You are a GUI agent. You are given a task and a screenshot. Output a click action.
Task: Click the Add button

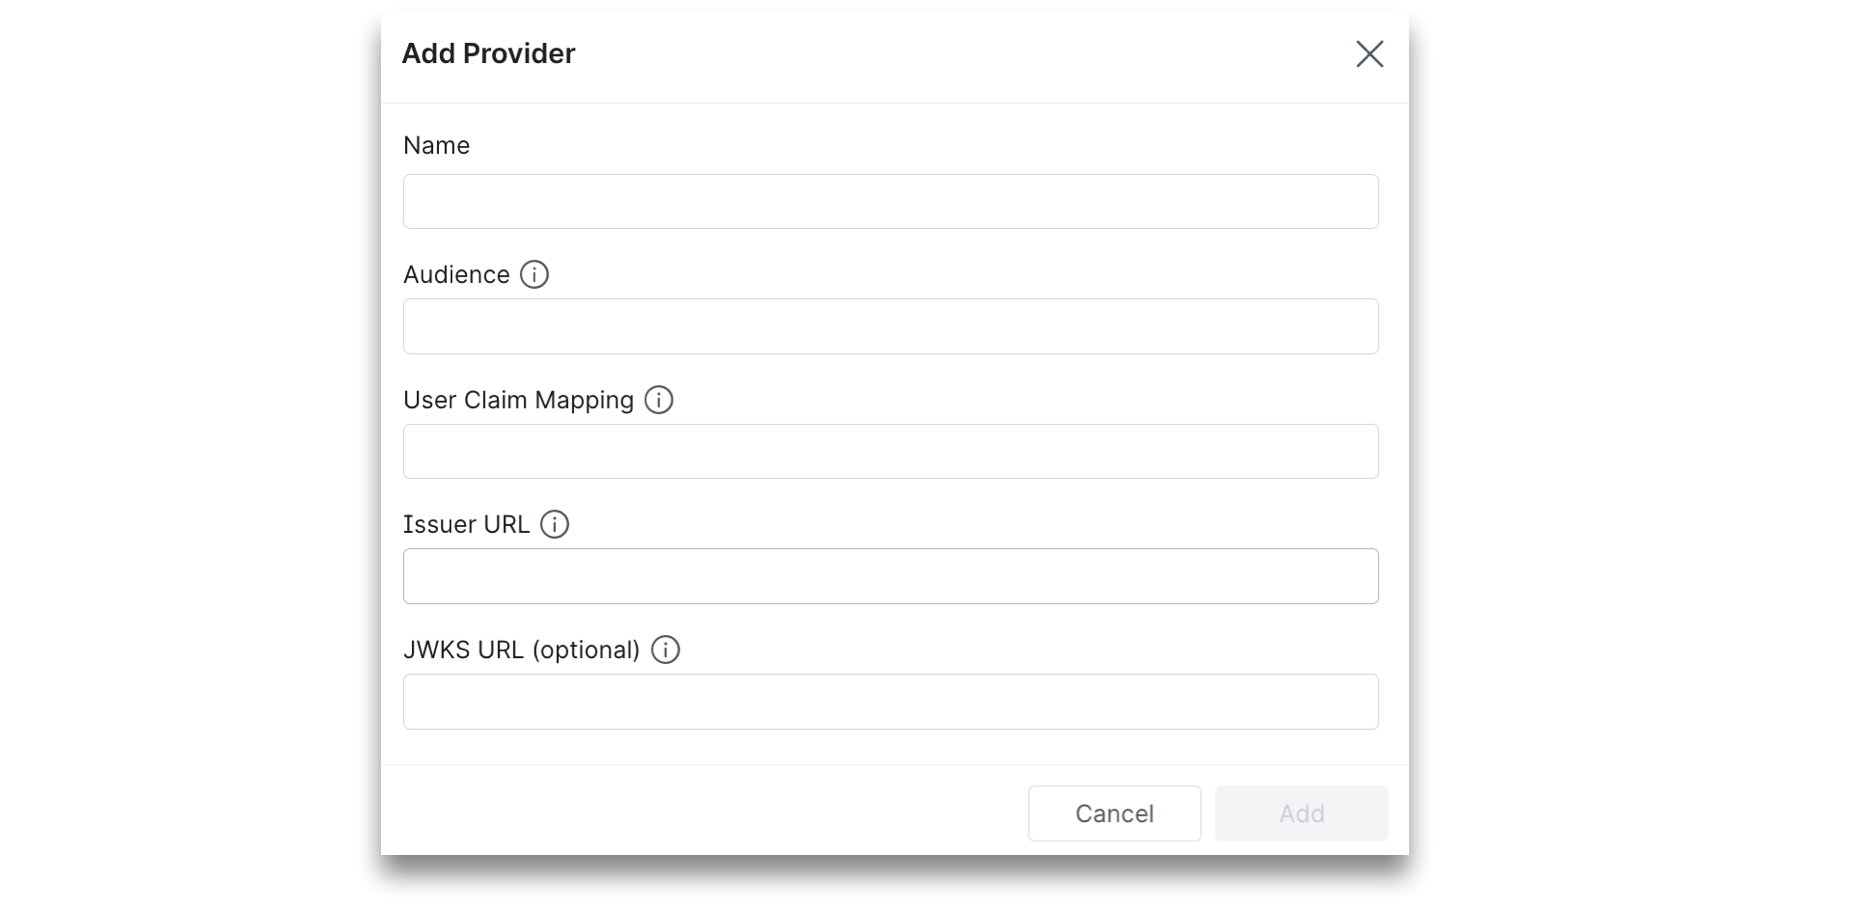pos(1301,813)
